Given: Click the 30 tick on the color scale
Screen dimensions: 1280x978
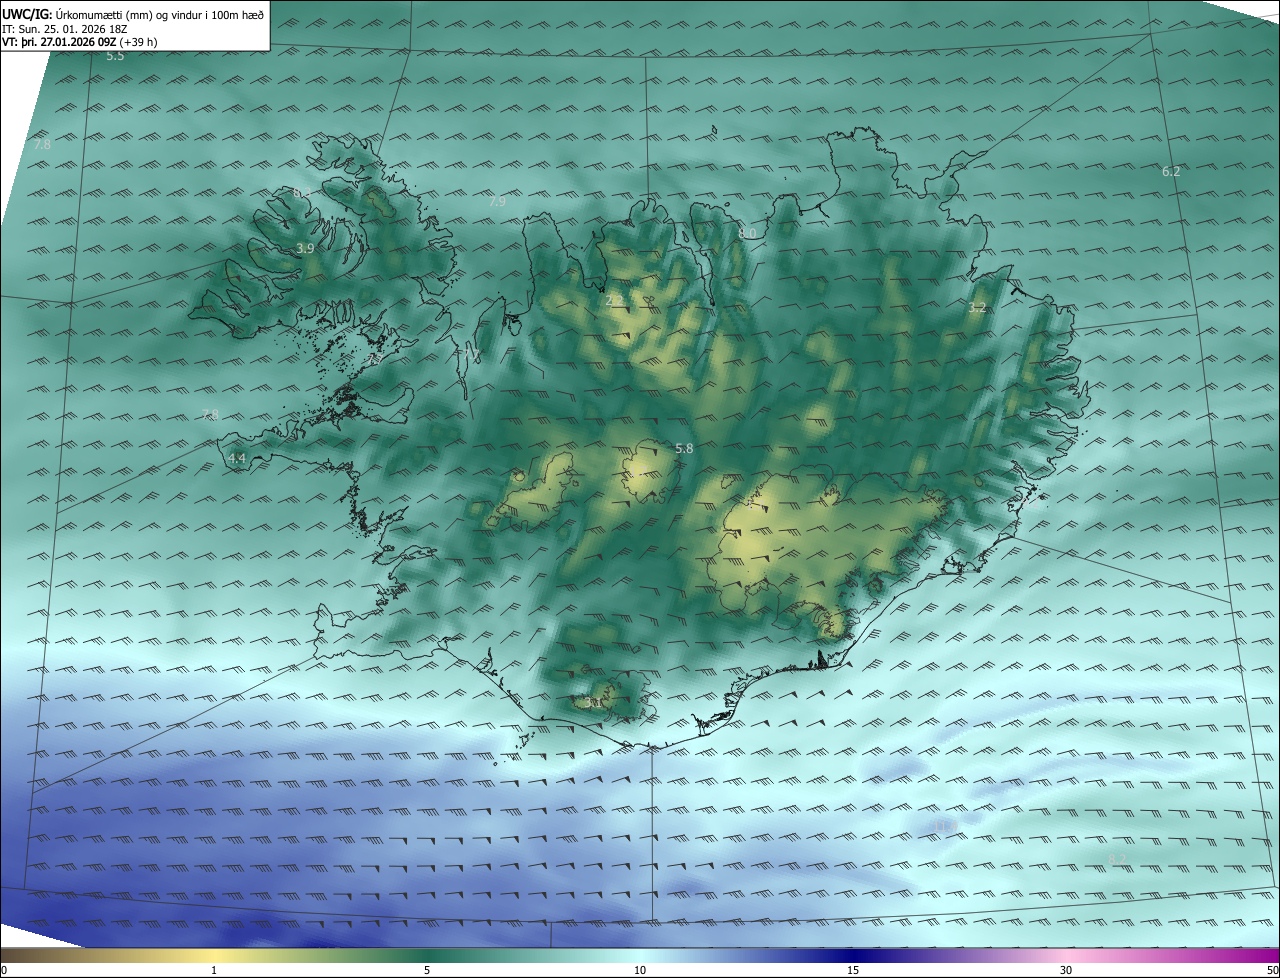Looking at the screenshot, I should [1066, 970].
